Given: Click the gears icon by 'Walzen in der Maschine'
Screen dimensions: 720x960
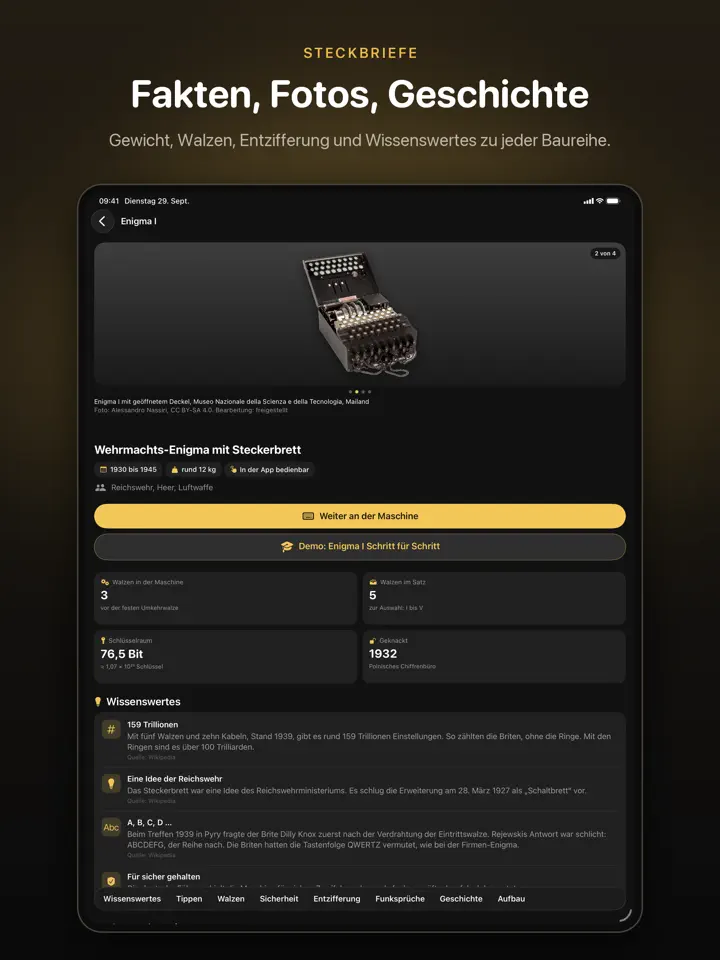Looking at the screenshot, I should click(105, 582).
